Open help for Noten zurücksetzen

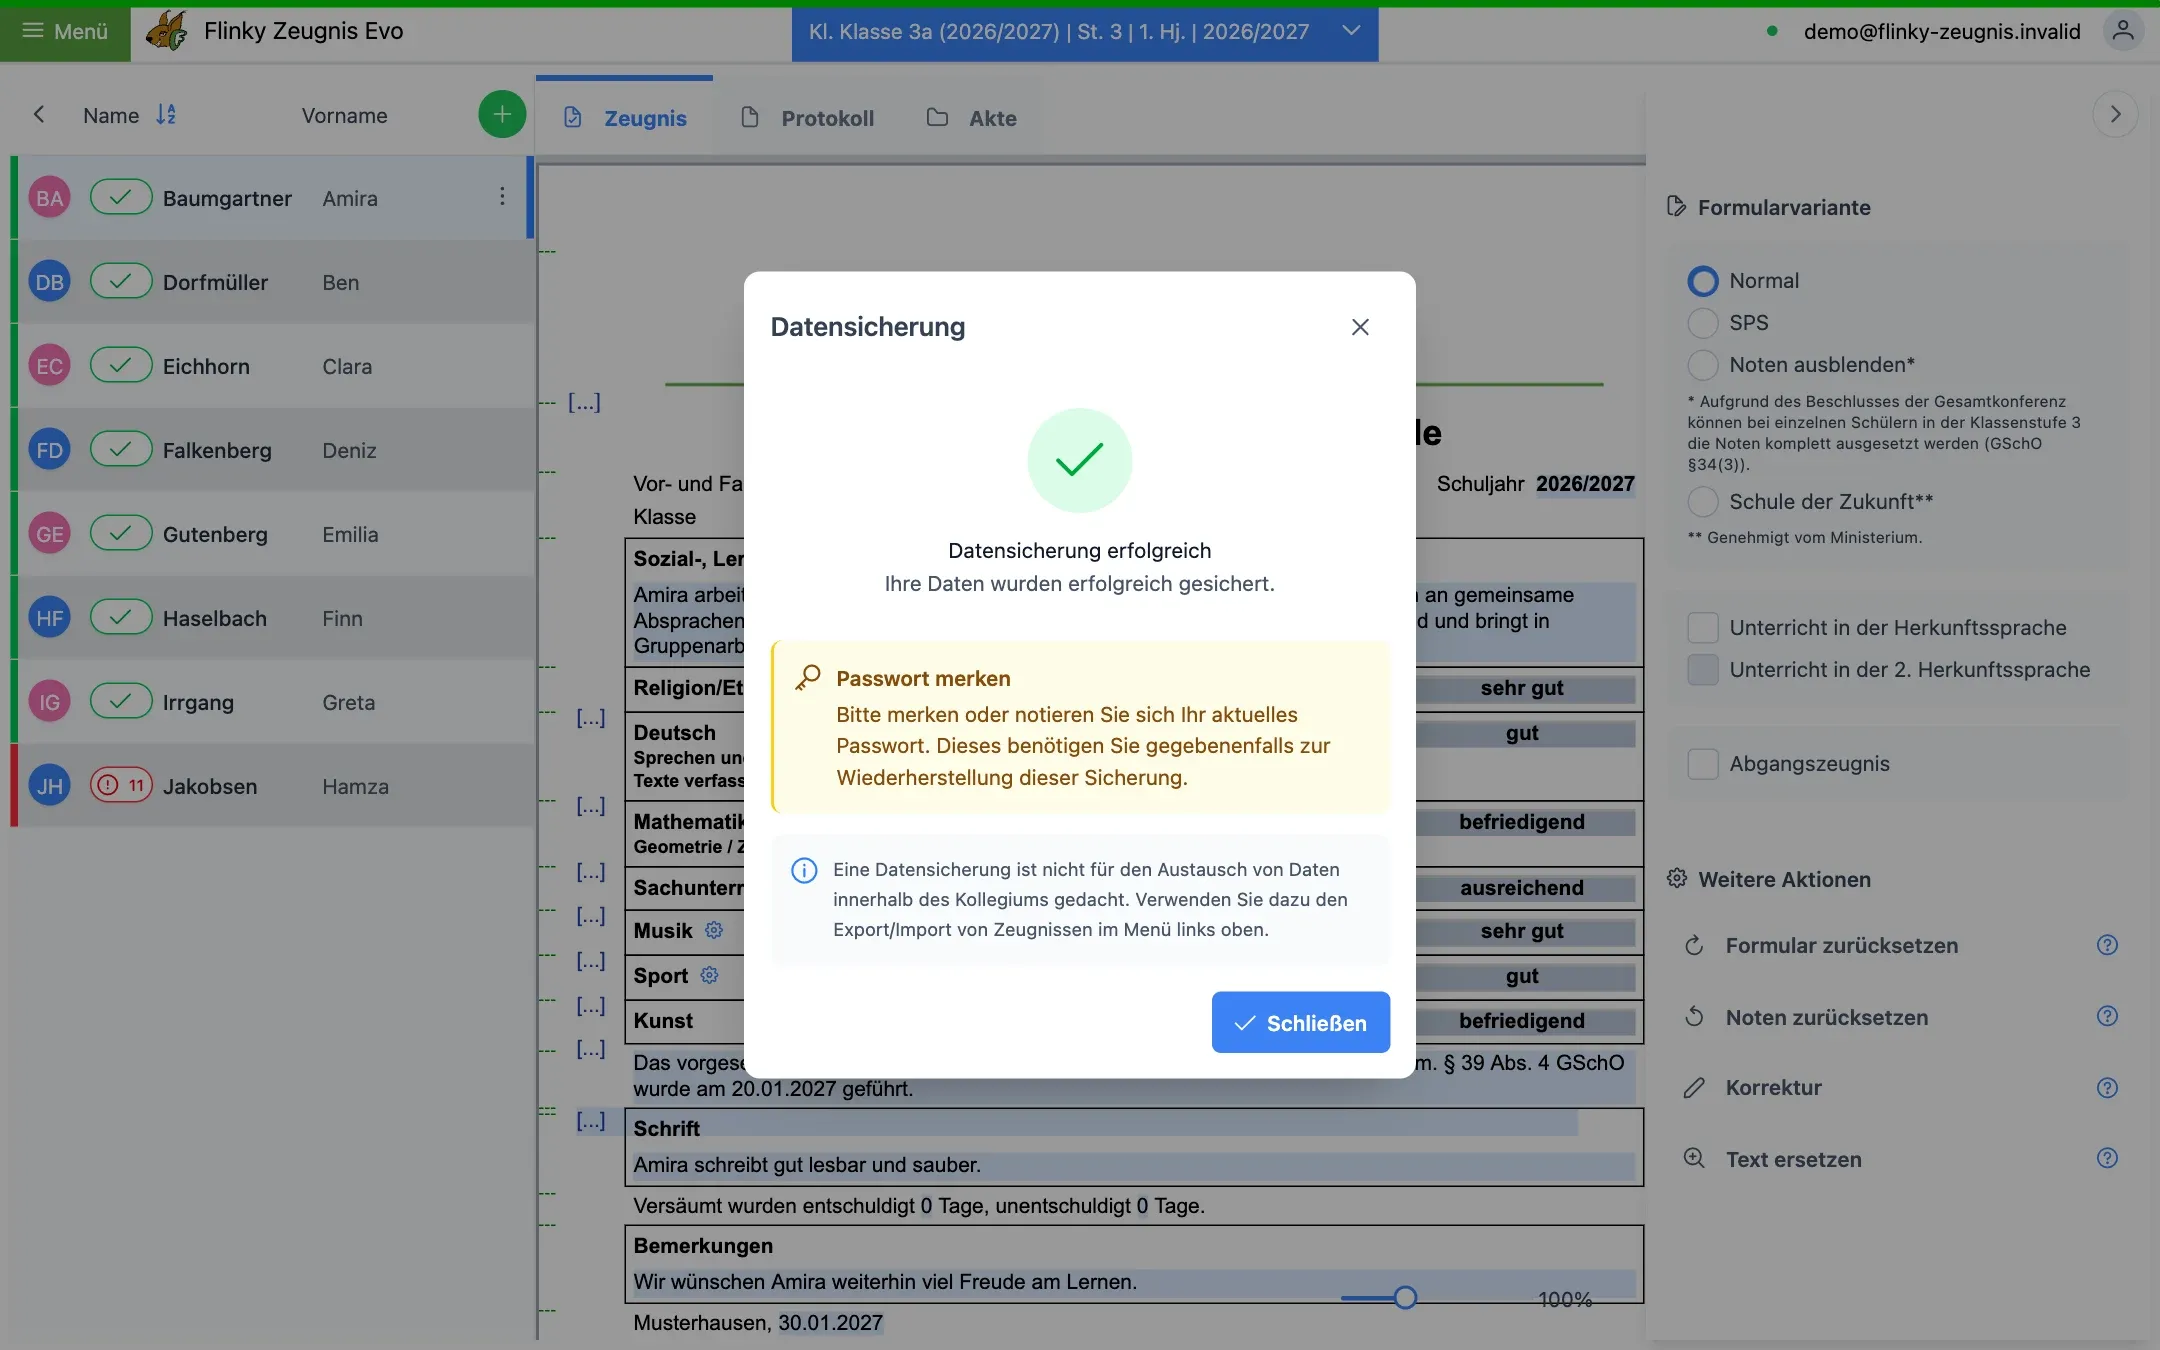coord(2106,1016)
